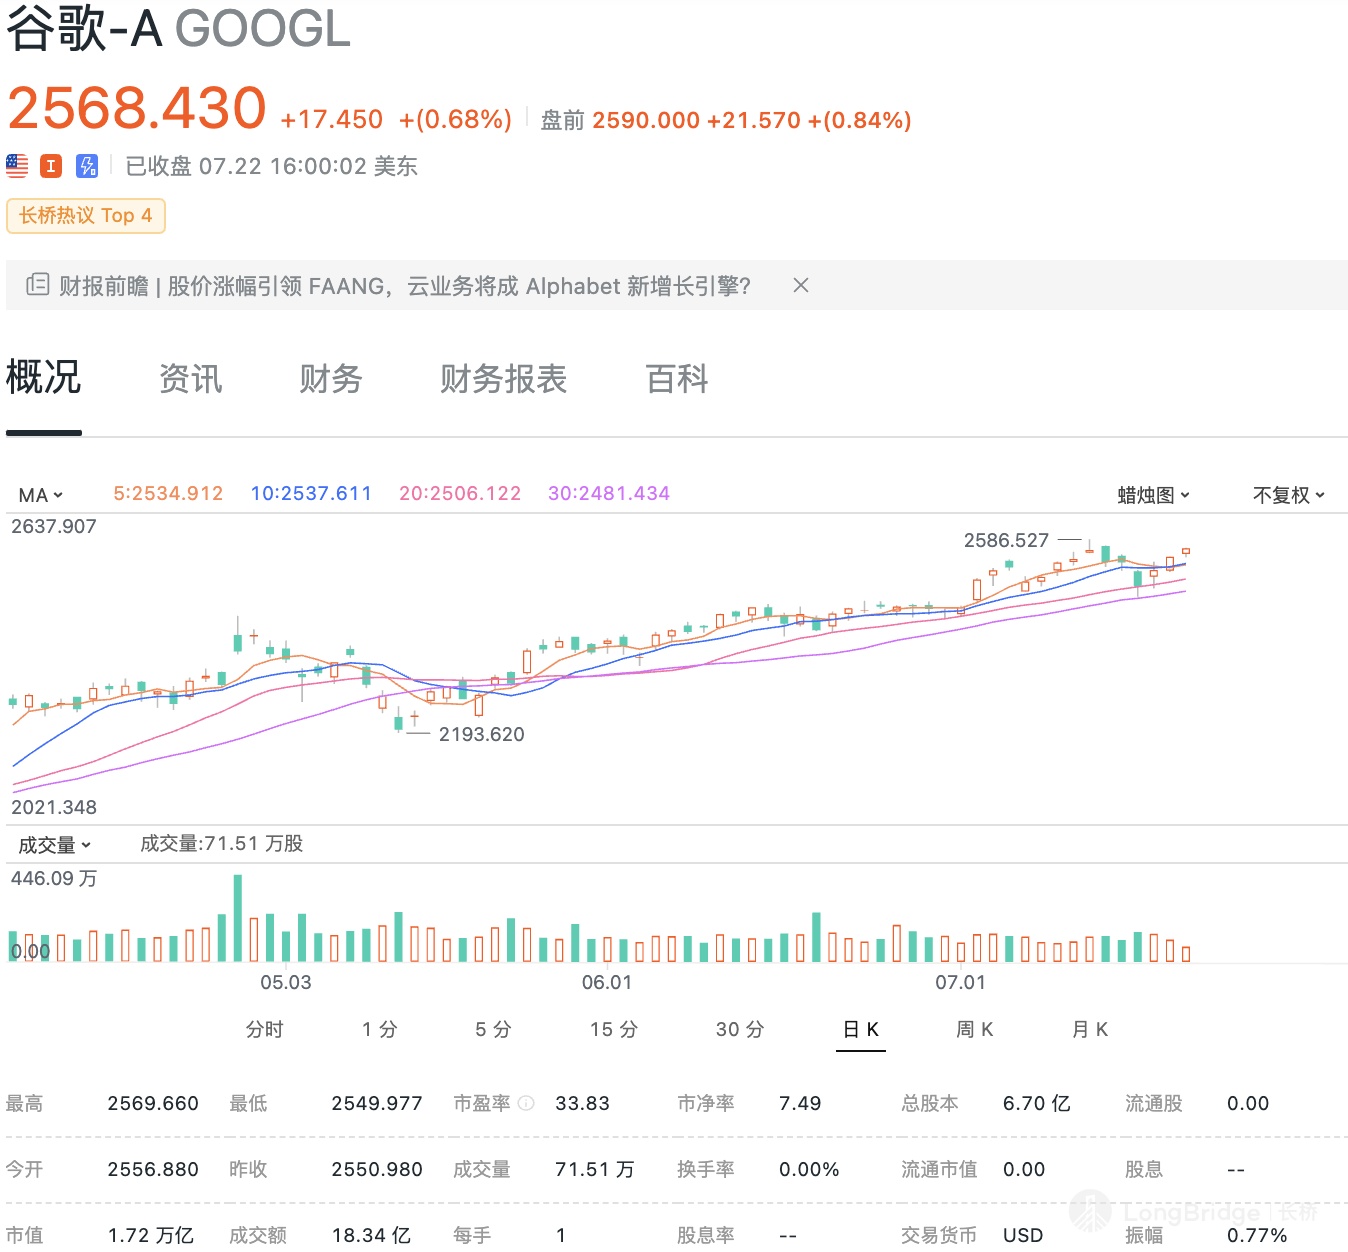Click the 最低 value 2549.977
The height and width of the screenshot is (1252, 1348).
[x=377, y=1103]
